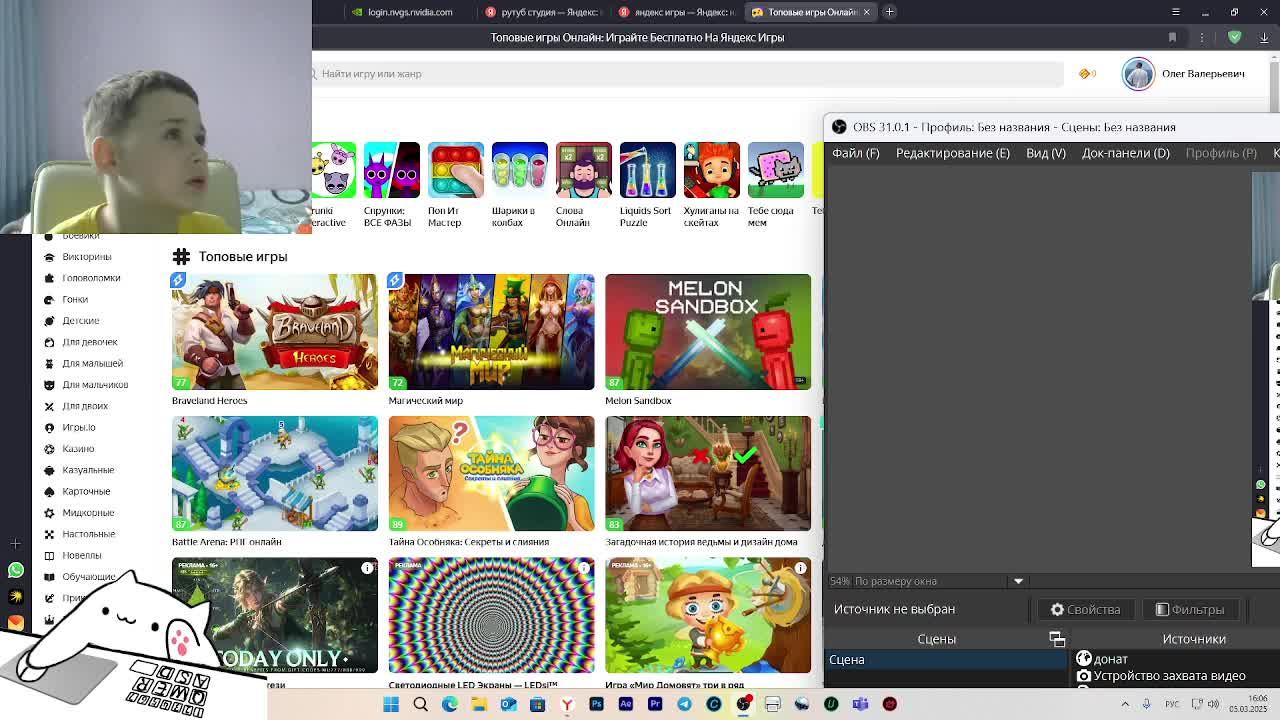Image resolution: width=1280 pixels, height=720 pixels.
Task: Focus the Найти игру или жанр search field
Action: [x=688, y=74]
